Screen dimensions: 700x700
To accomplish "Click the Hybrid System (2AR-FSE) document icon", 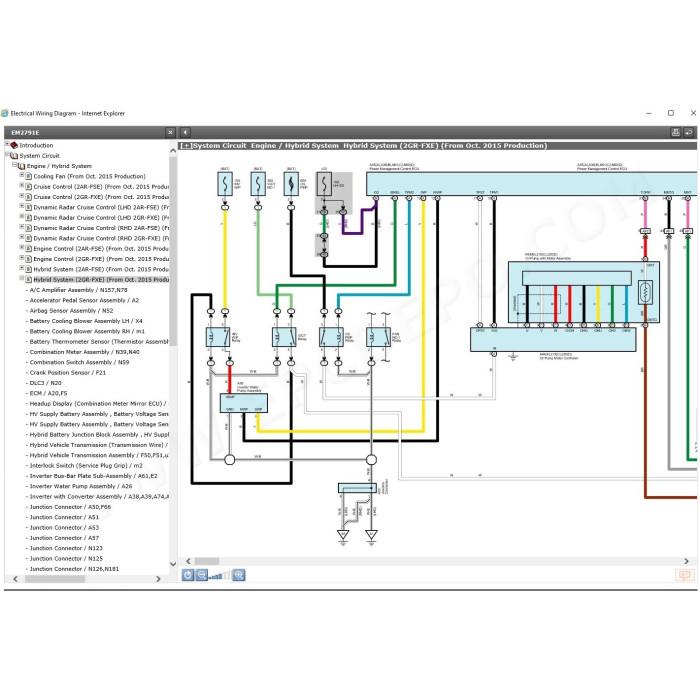I will [x=28, y=269].
